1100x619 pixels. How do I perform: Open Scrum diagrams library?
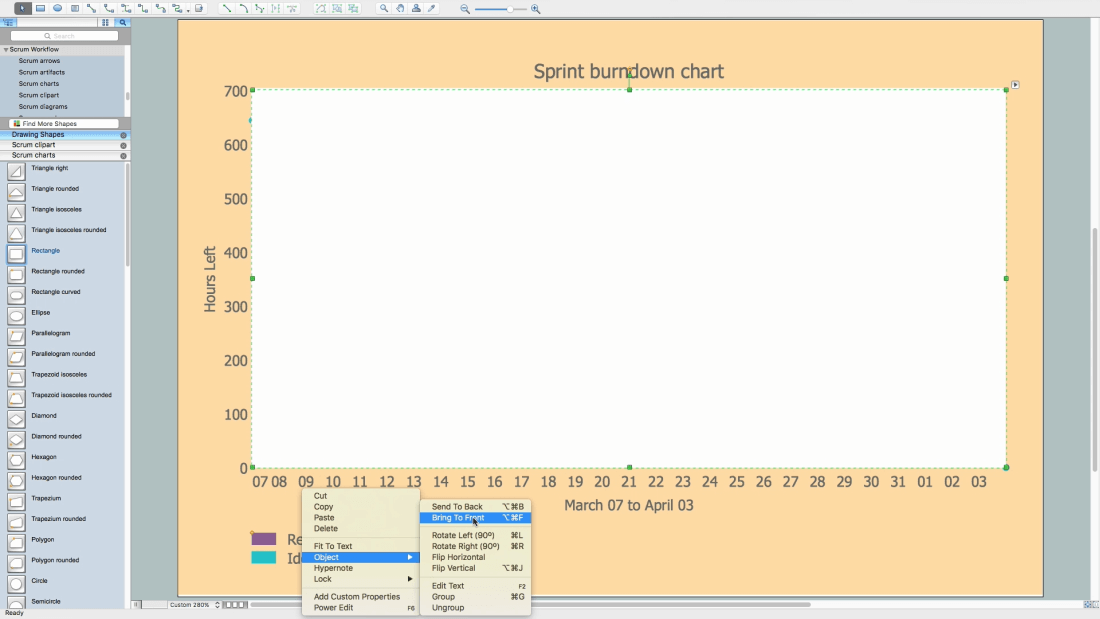[x=43, y=106]
